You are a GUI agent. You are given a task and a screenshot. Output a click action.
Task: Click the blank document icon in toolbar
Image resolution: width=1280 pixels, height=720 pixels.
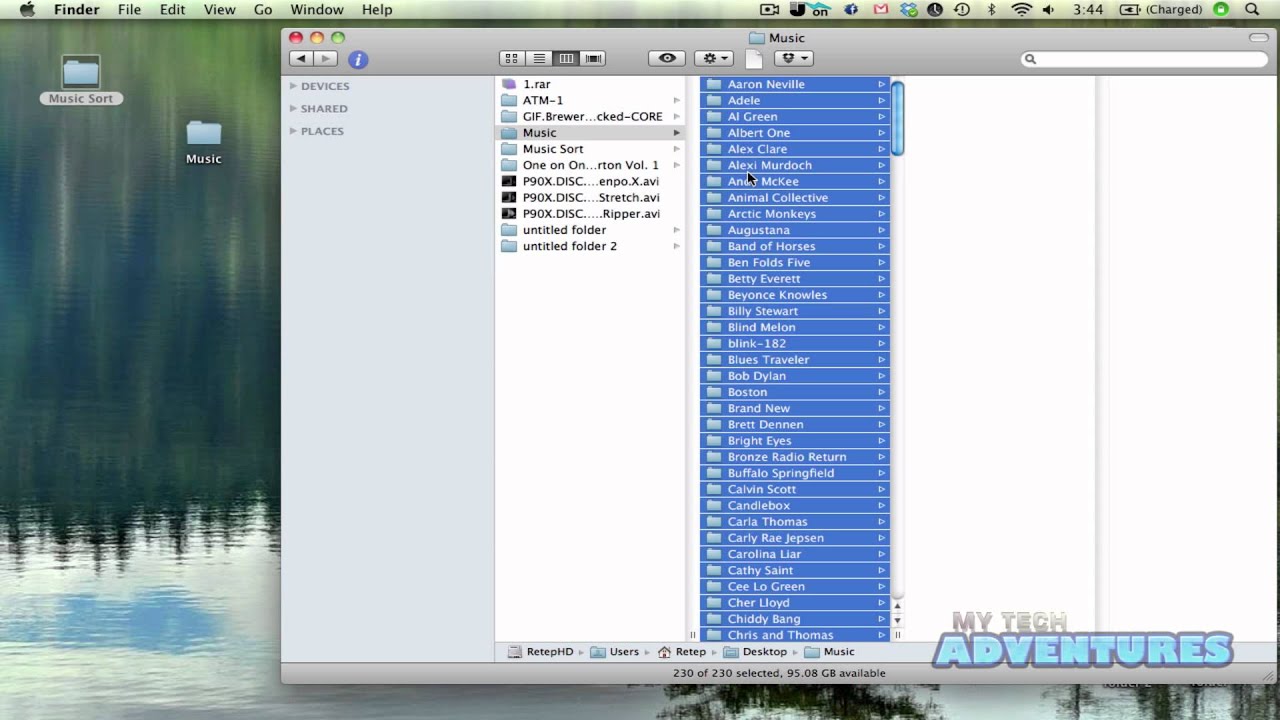click(753, 59)
